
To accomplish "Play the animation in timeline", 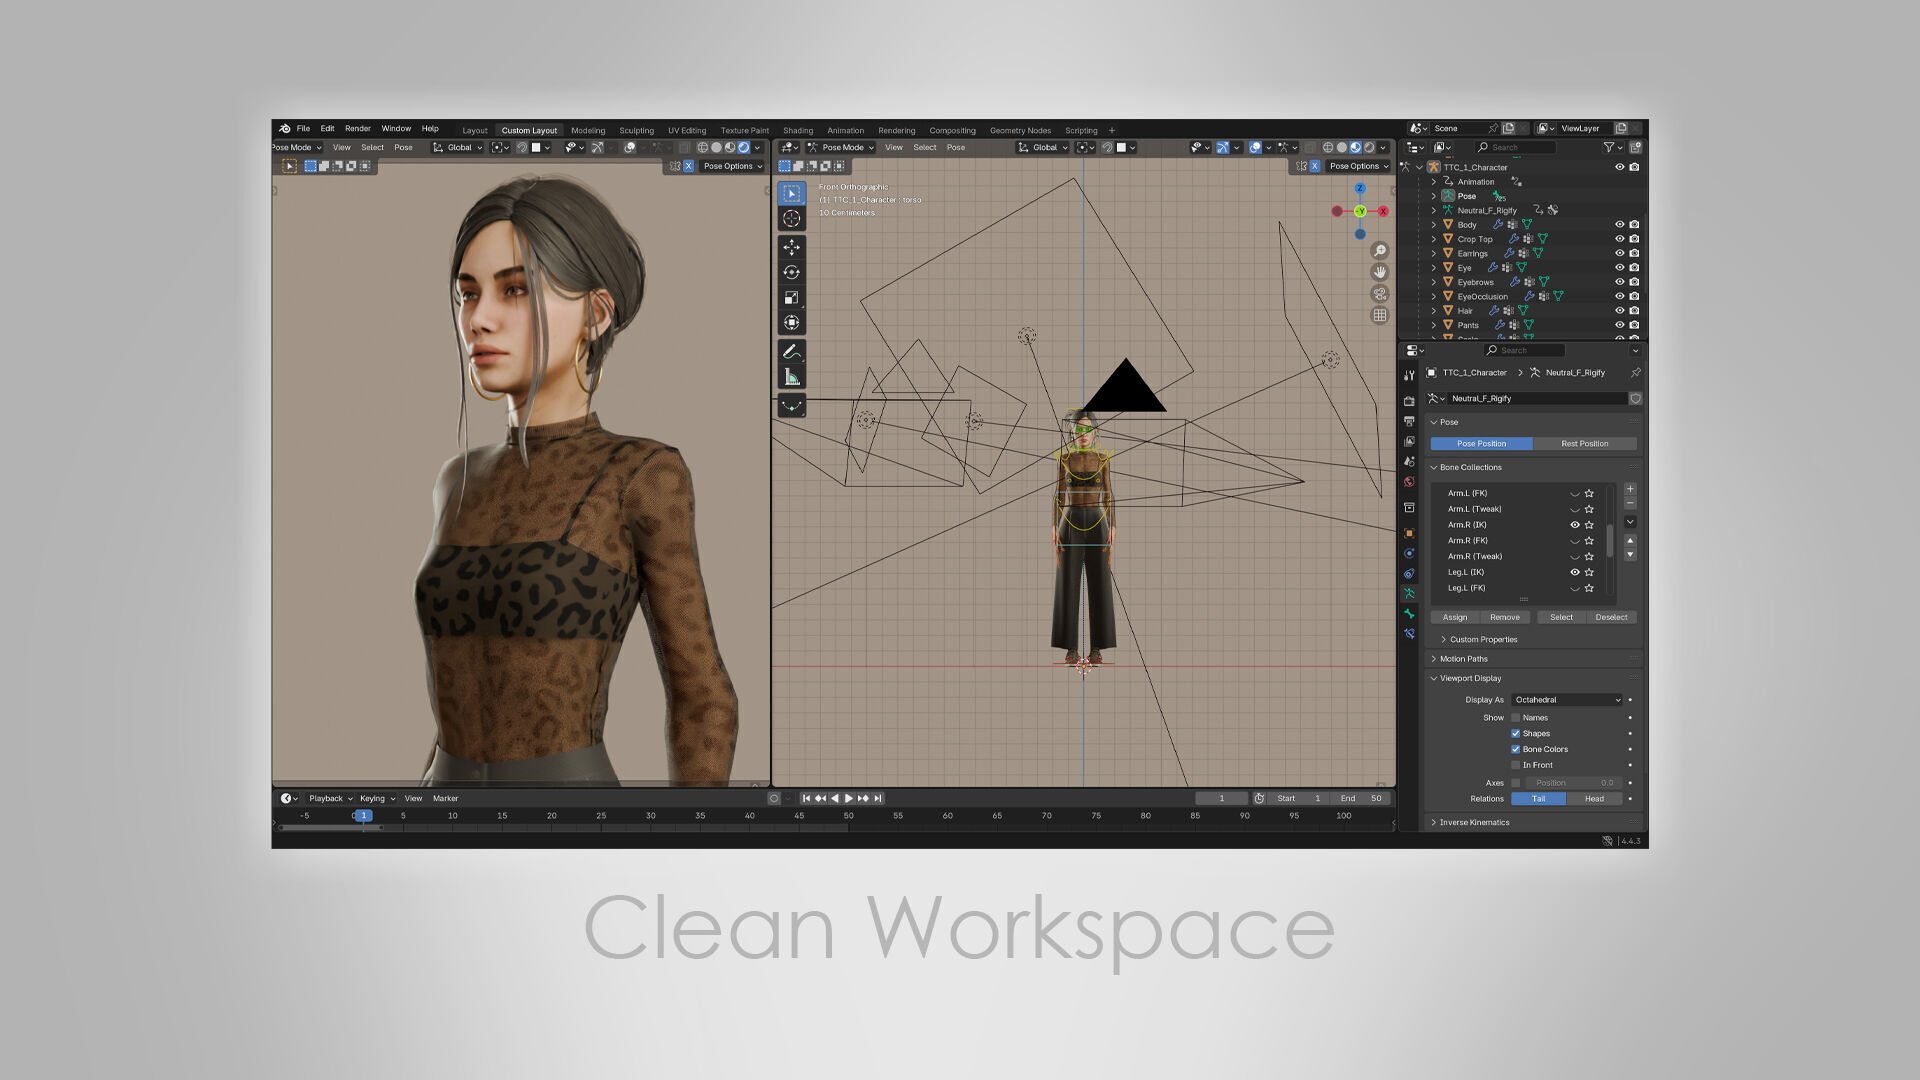I will pyautogui.click(x=849, y=799).
